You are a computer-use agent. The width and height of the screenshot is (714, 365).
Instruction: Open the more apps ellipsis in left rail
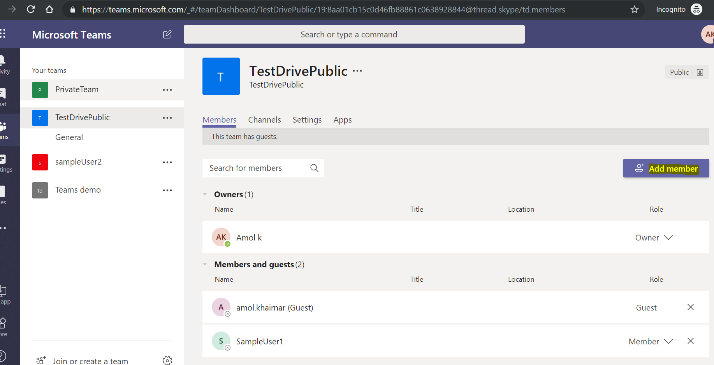click(3, 228)
